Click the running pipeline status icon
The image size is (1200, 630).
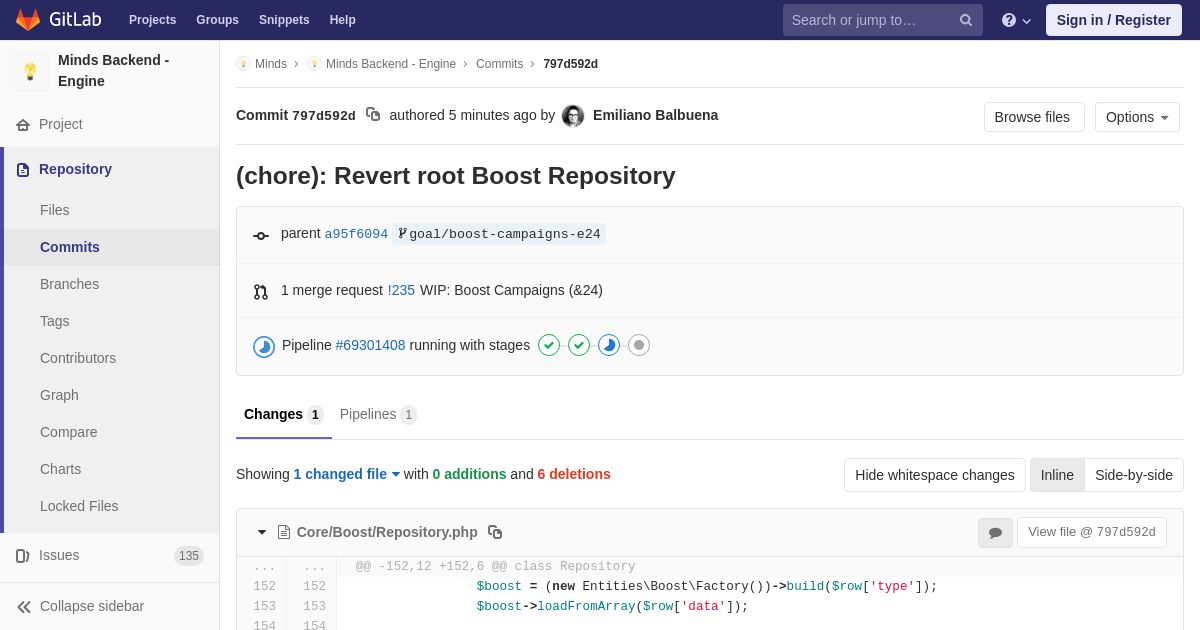[264, 347]
